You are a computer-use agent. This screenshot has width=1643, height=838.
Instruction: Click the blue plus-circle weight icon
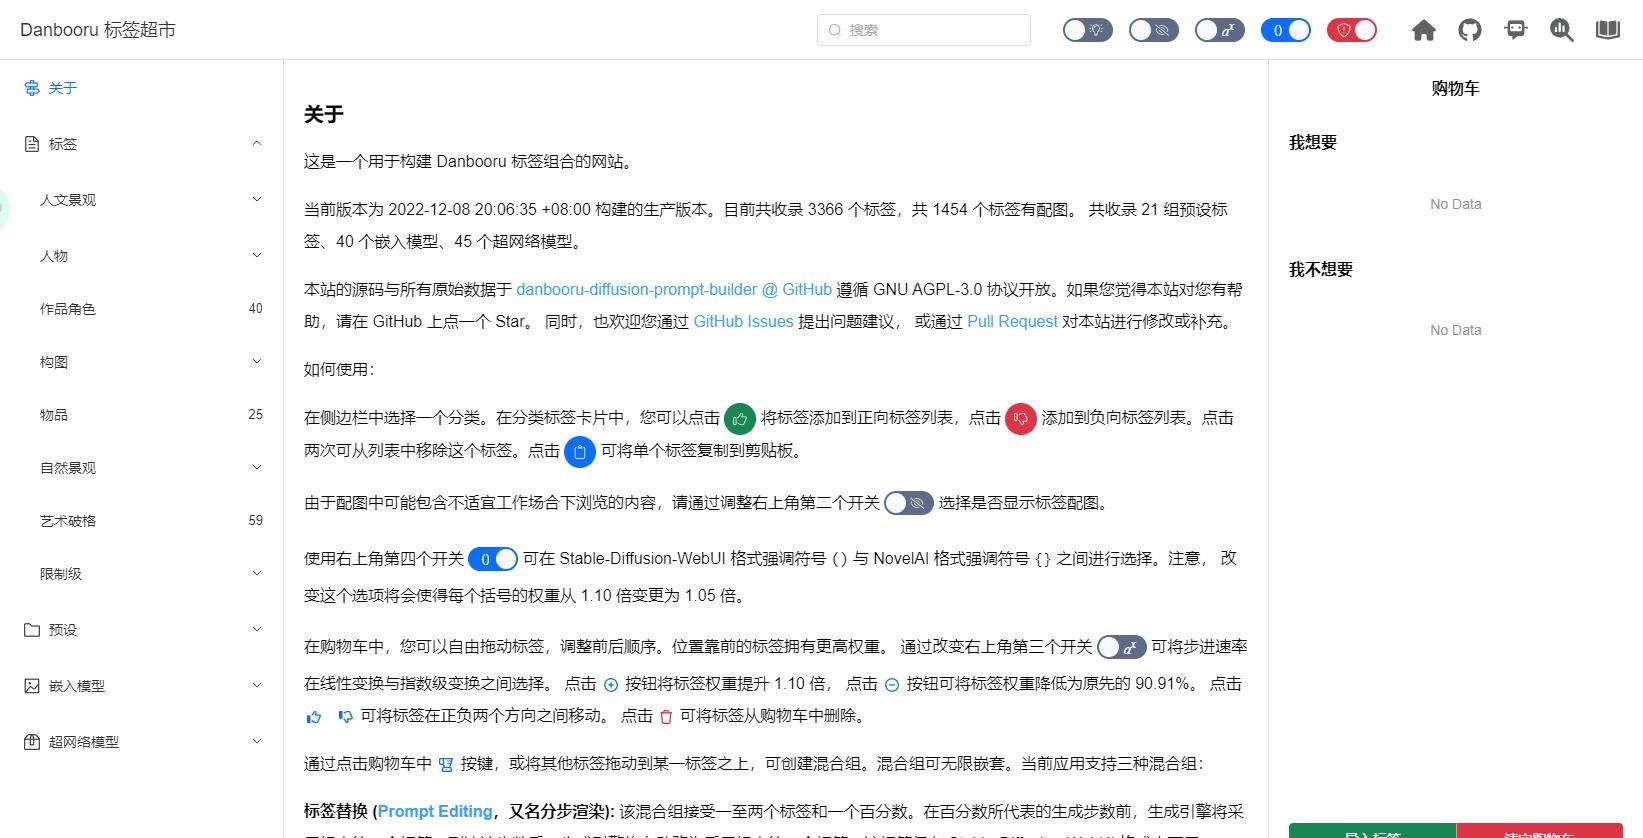(611, 685)
